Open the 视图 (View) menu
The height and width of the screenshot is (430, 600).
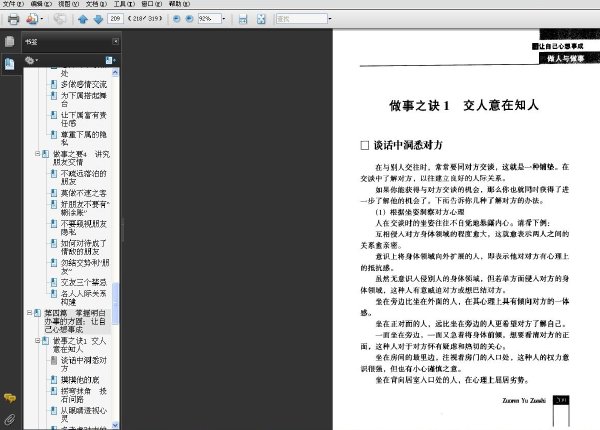pos(68,4)
